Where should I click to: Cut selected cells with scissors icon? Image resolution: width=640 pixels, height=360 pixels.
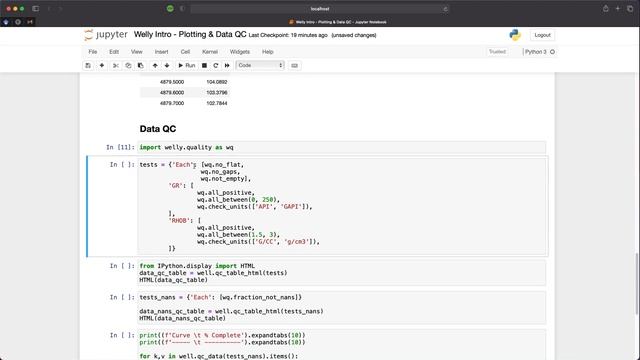coord(116,65)
